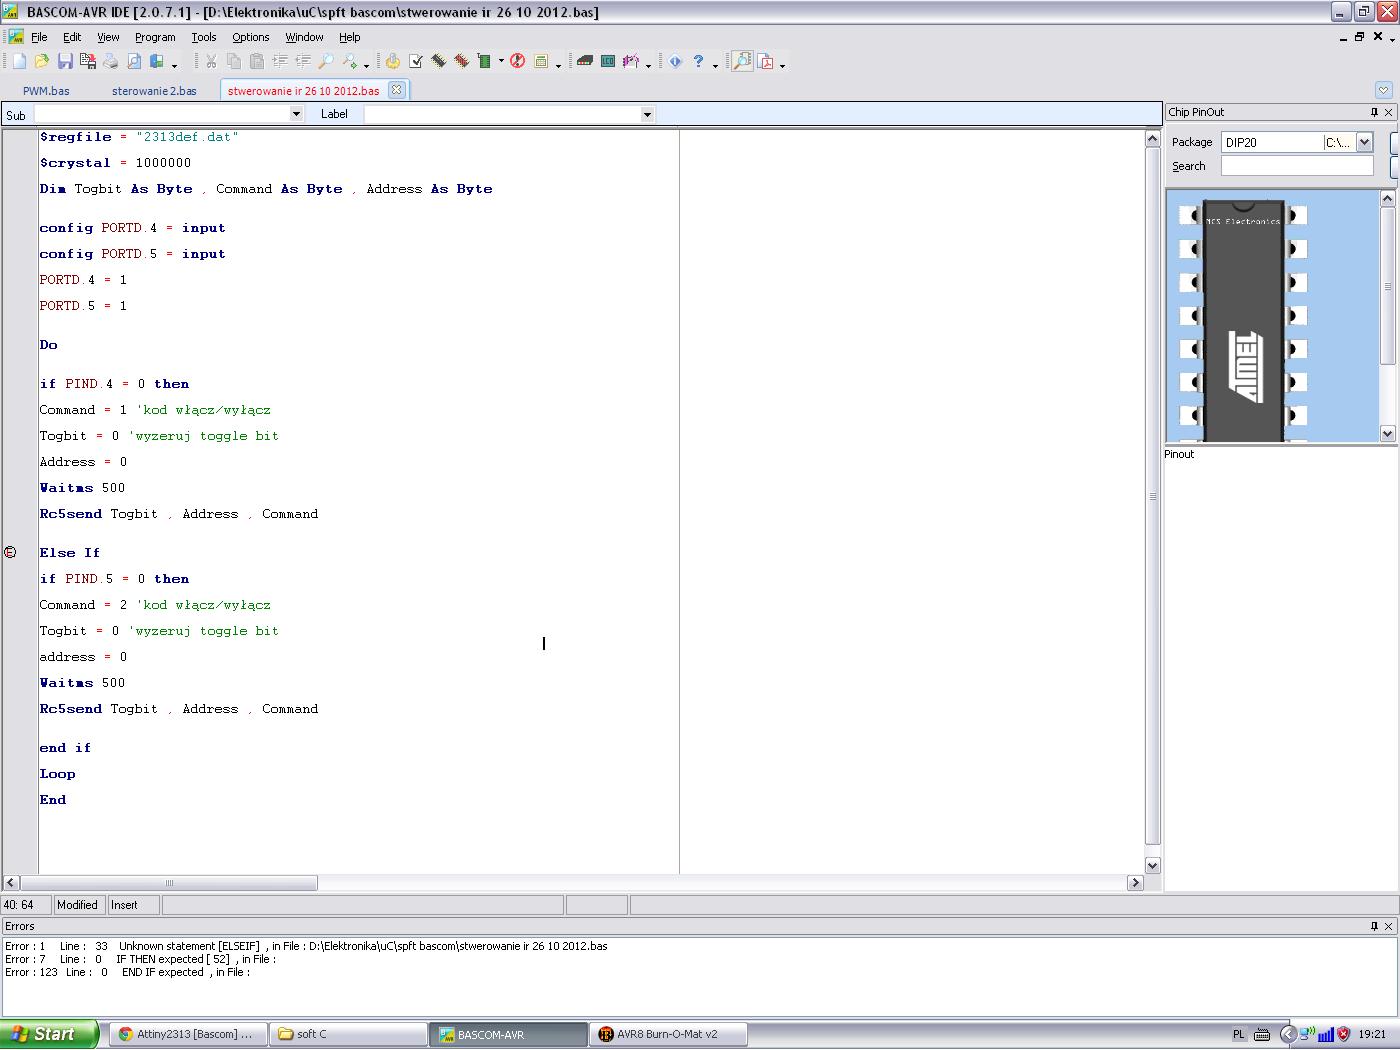Click the Save file floppy disk icon
Screen dimensions: 1400x1050
[65, 62]
